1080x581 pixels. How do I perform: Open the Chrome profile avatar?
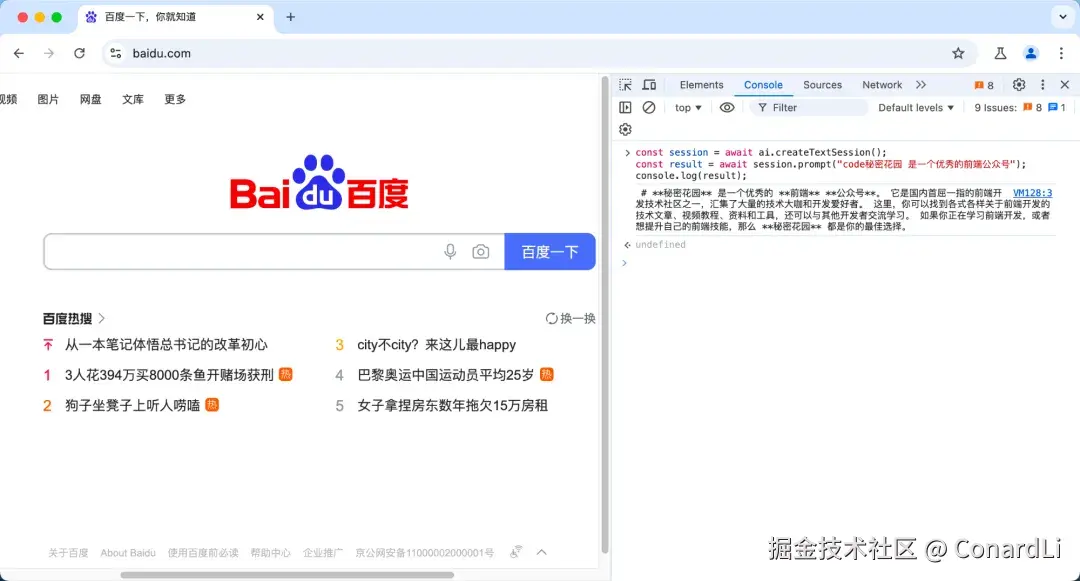click(1030, 53)
